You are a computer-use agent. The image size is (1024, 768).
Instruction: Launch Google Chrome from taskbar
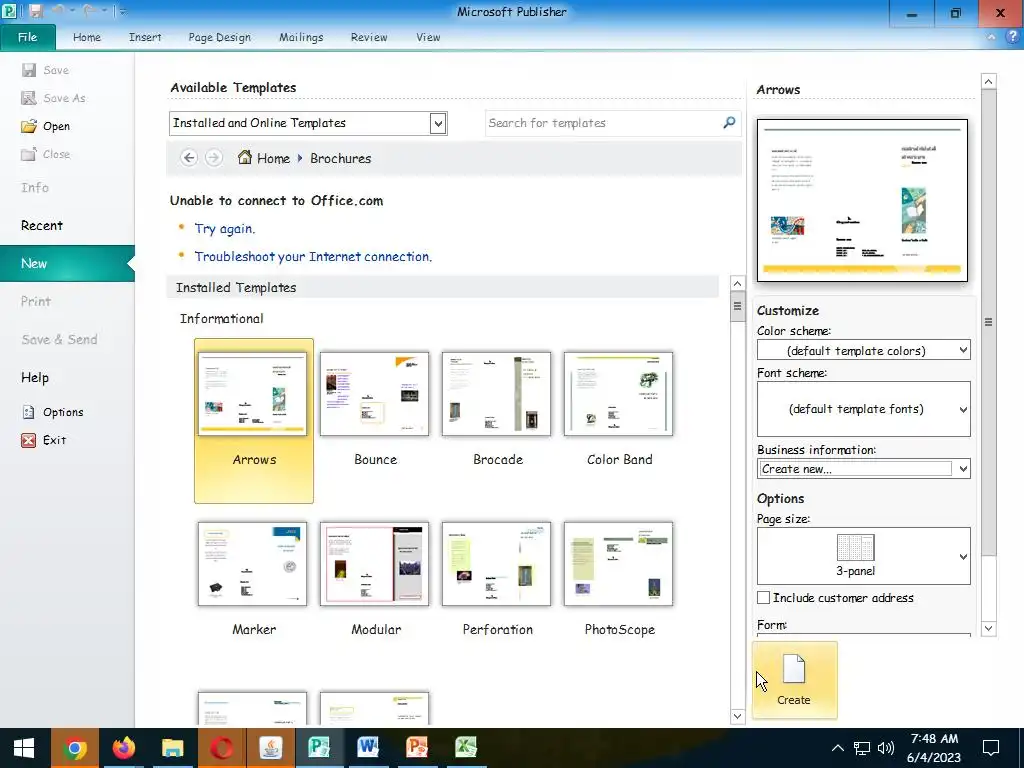coord(74,748)
